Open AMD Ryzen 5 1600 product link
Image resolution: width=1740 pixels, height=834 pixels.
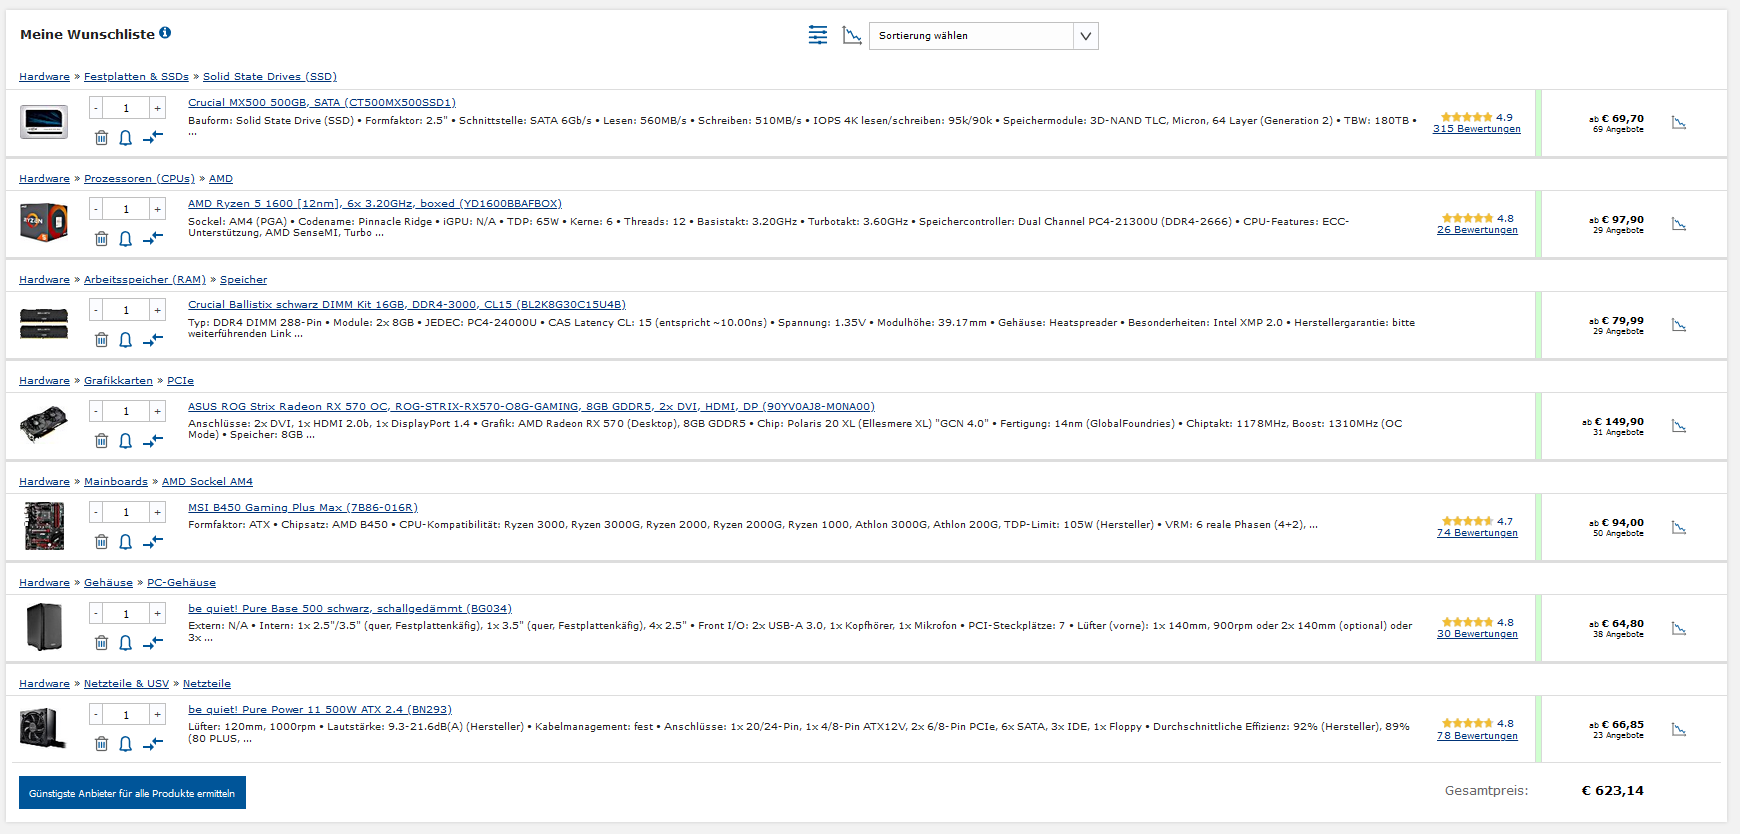375,204
